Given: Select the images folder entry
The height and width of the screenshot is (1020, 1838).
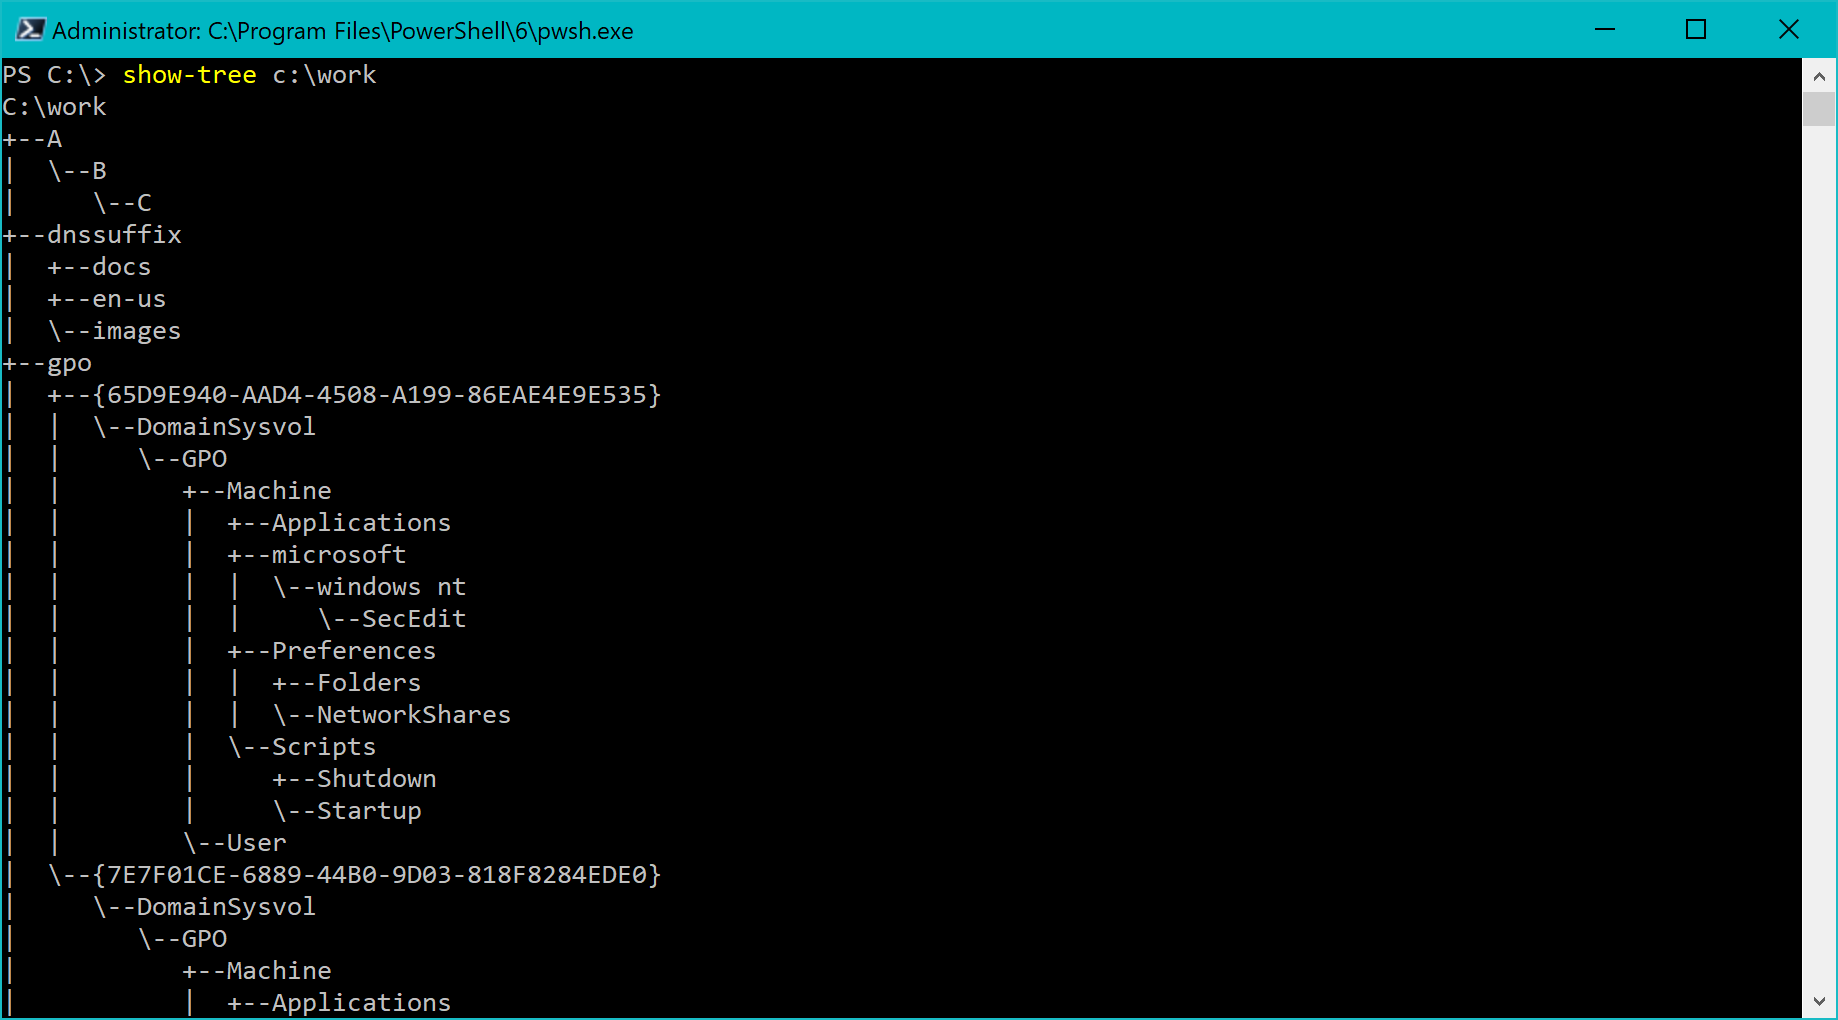Looking at the screenshot, I should (x=135, y=330).
